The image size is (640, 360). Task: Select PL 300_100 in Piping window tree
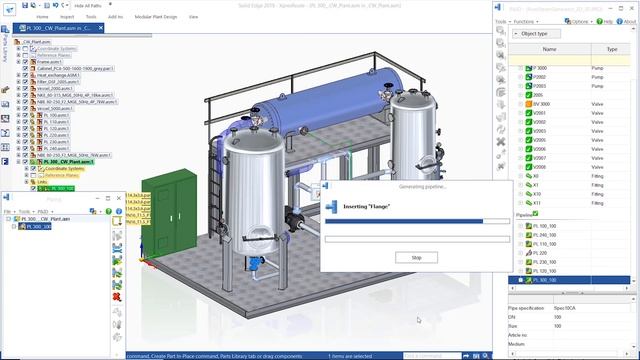tap(39, 226)
